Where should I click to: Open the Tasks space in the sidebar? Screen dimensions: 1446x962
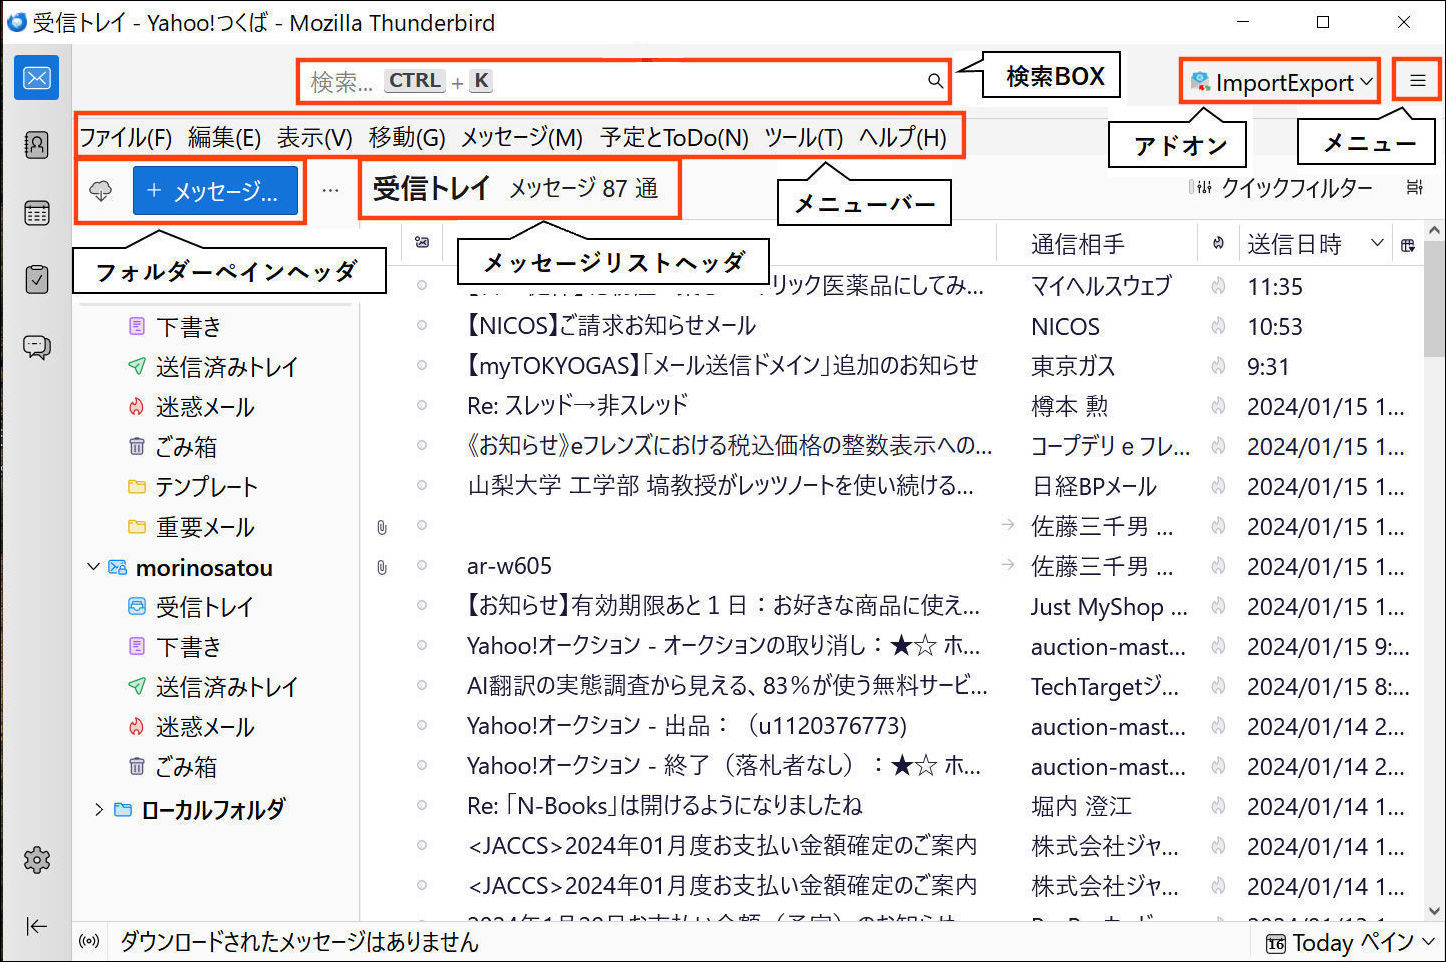tap(37, 279)
